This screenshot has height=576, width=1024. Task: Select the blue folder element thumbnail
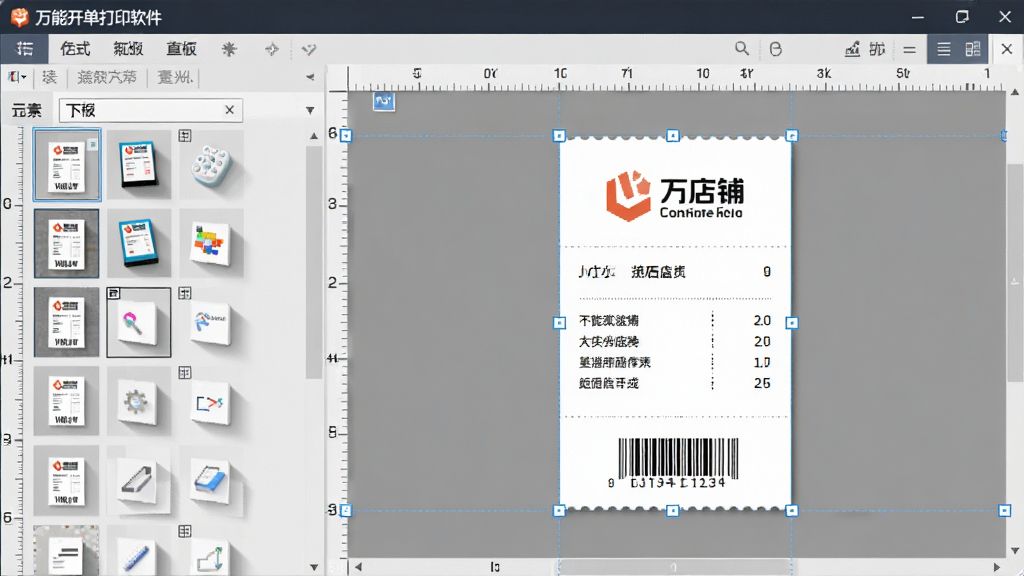211,481
